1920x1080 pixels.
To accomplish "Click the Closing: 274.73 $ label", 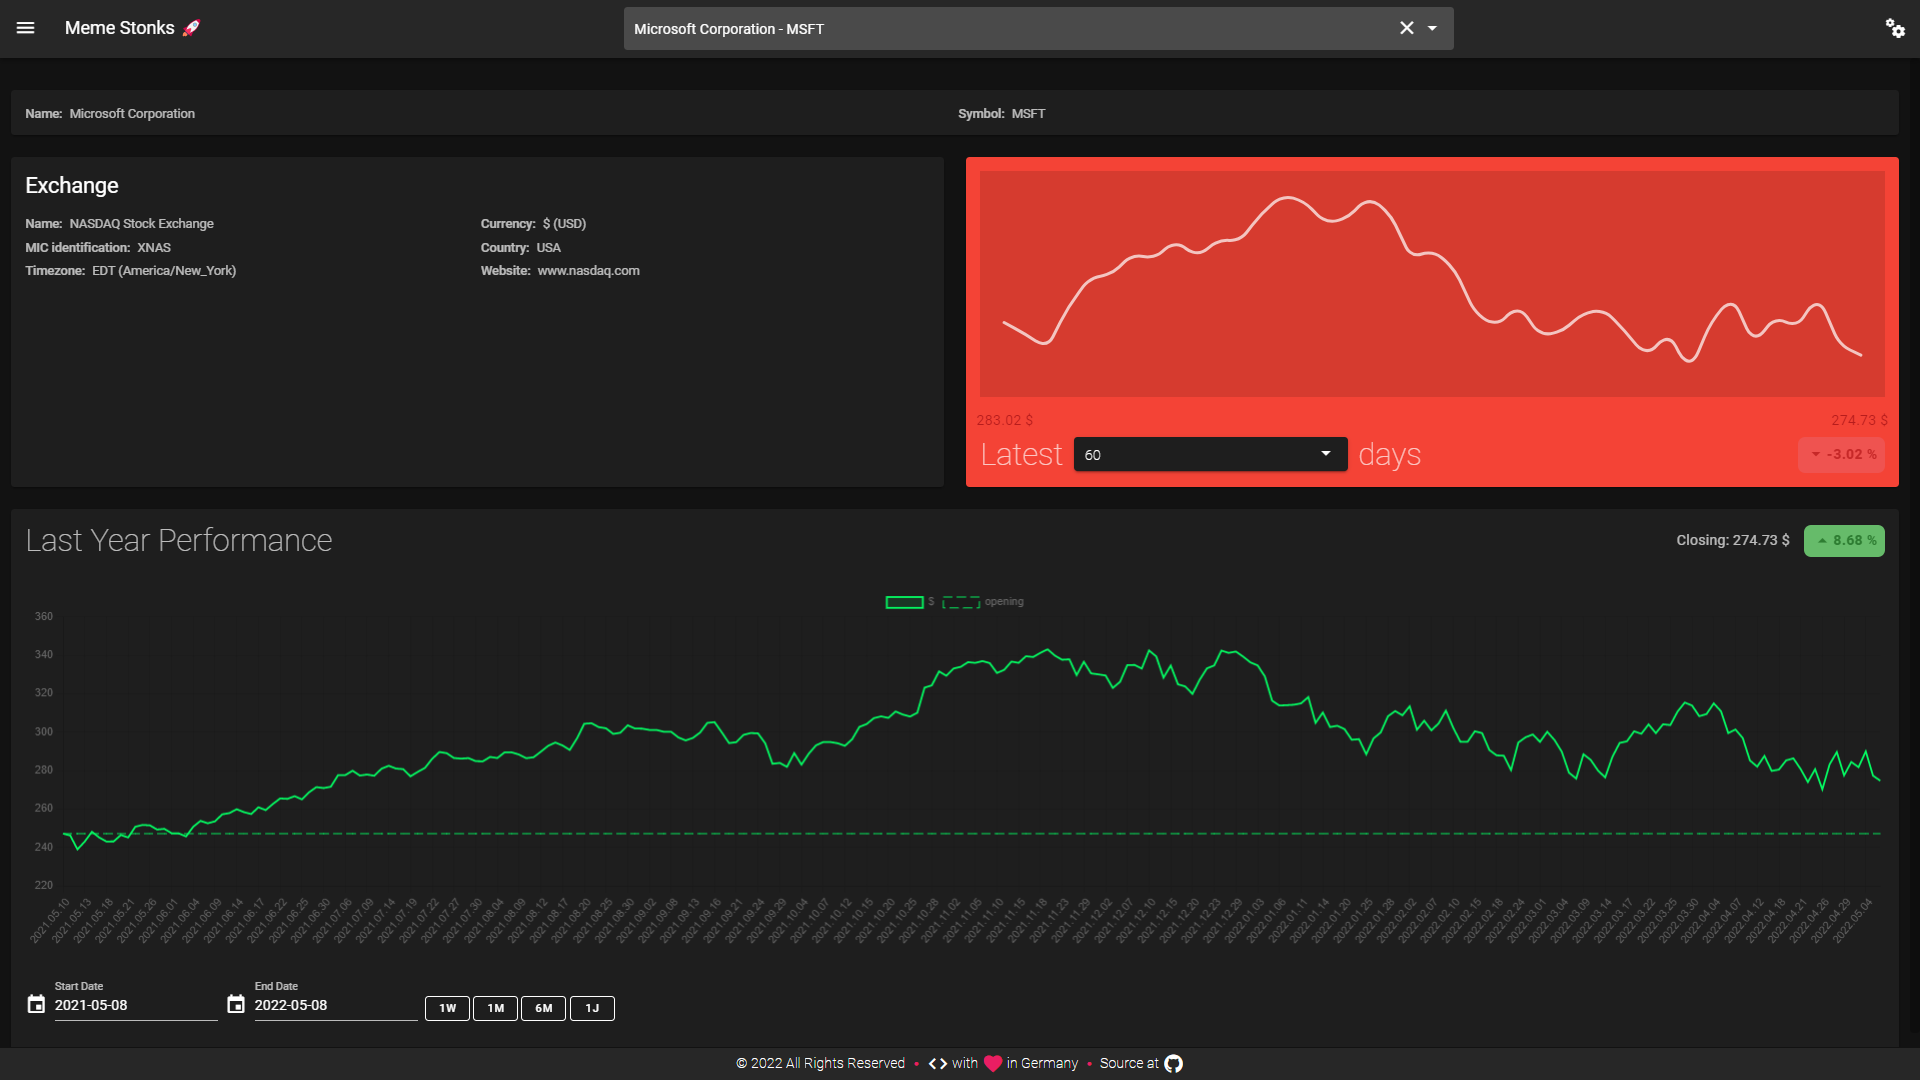I will click(x=1733, y=540).
